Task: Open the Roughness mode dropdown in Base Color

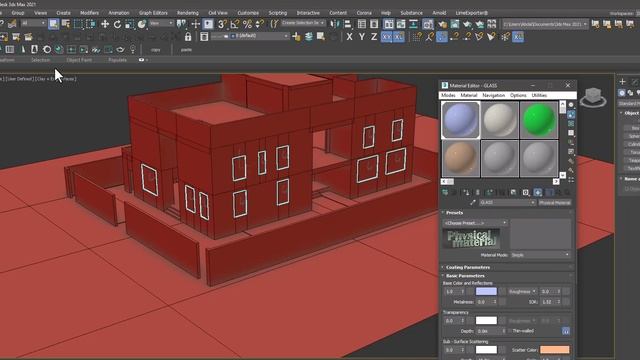Action: (x=522, y=291)
